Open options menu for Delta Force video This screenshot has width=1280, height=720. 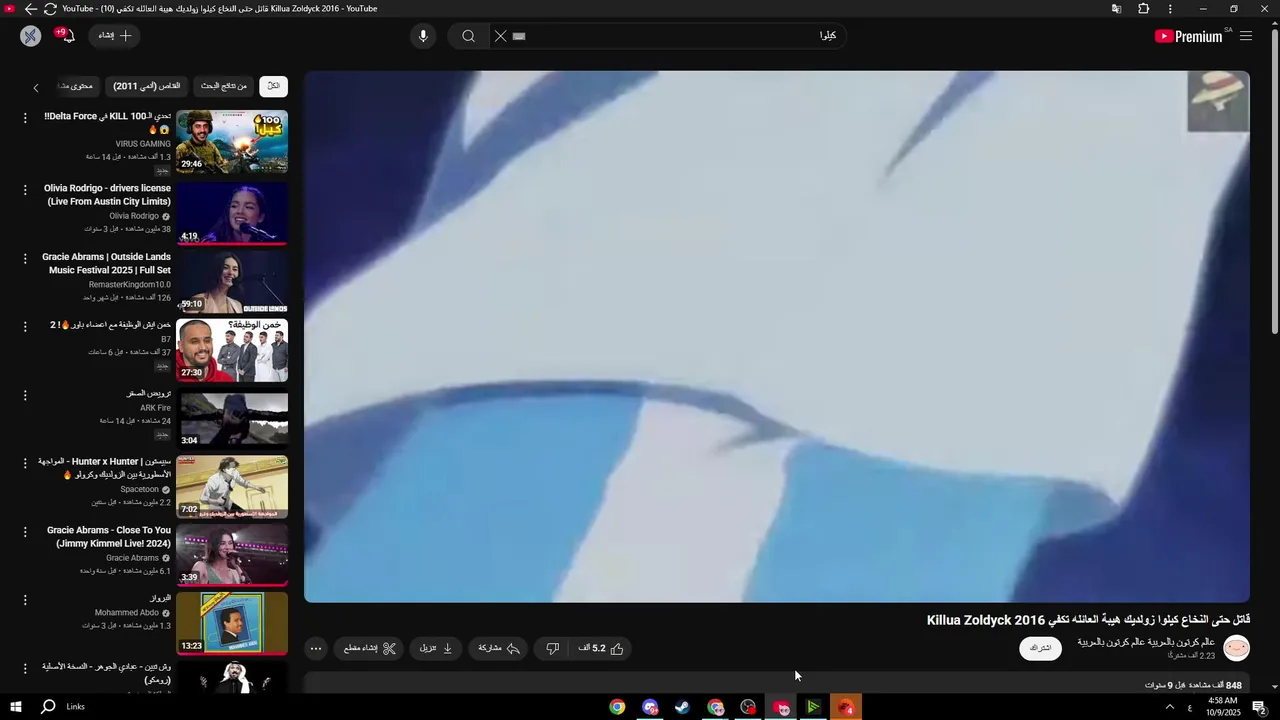(x=25, y=118)
